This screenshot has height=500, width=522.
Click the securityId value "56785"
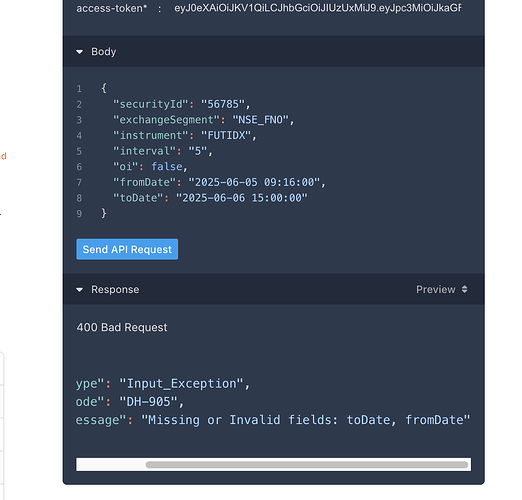point(223,104)
